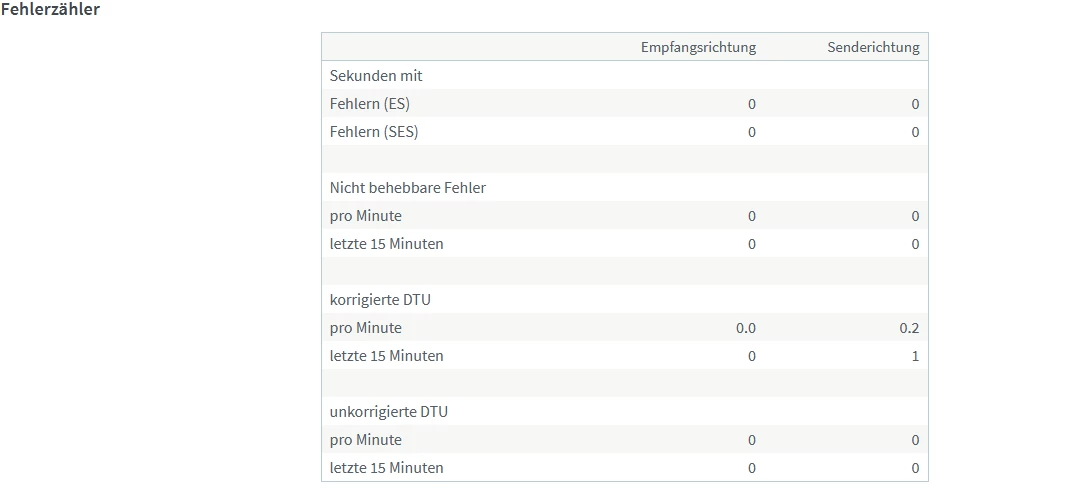The image size is (1070, 491).
Task: Click Fehlern (ES) Empfangsrichtung value
Action: 752,103
